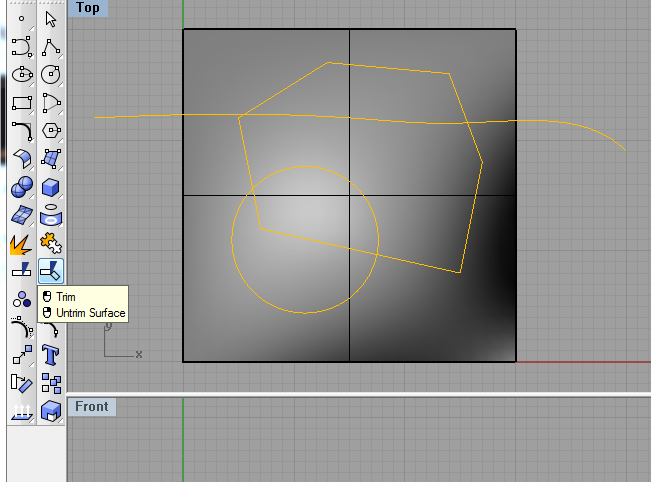Activate the Polyline tool

pyautogui.click(x=51, y=46)
